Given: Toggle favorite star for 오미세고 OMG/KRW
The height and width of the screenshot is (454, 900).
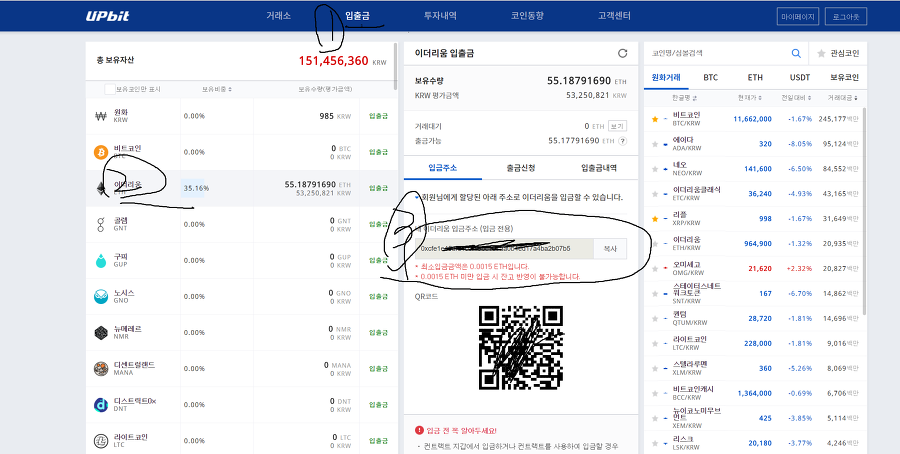Looking at the screenshot, I should [654, 268].
